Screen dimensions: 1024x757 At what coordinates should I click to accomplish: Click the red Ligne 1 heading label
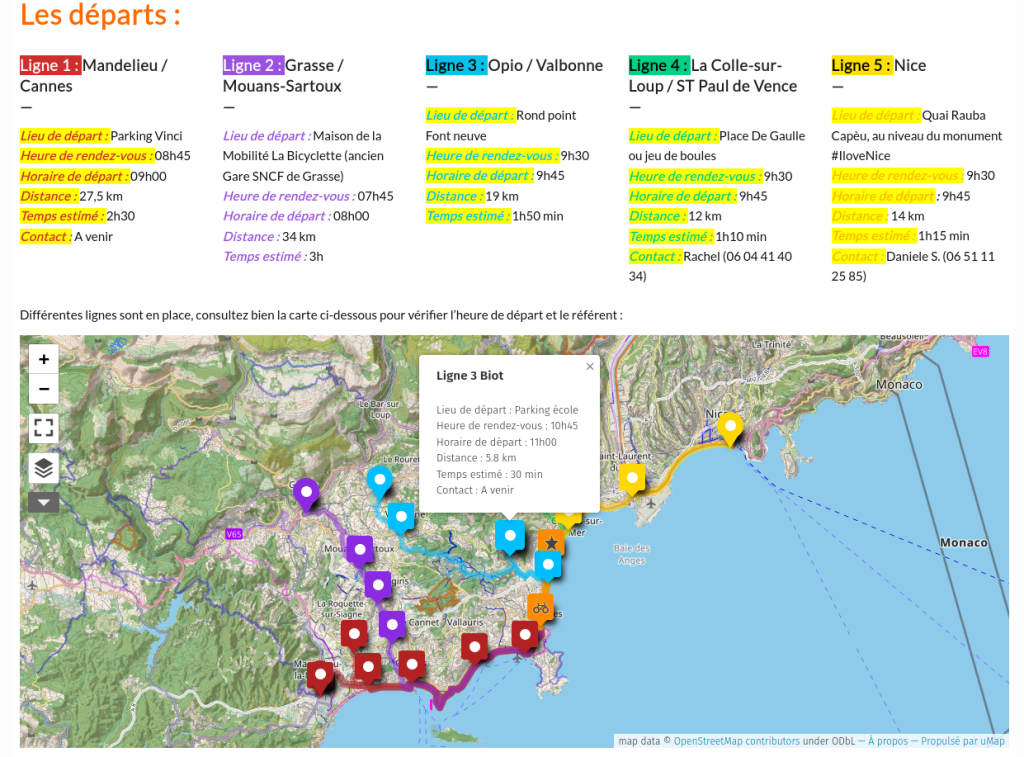50,66
